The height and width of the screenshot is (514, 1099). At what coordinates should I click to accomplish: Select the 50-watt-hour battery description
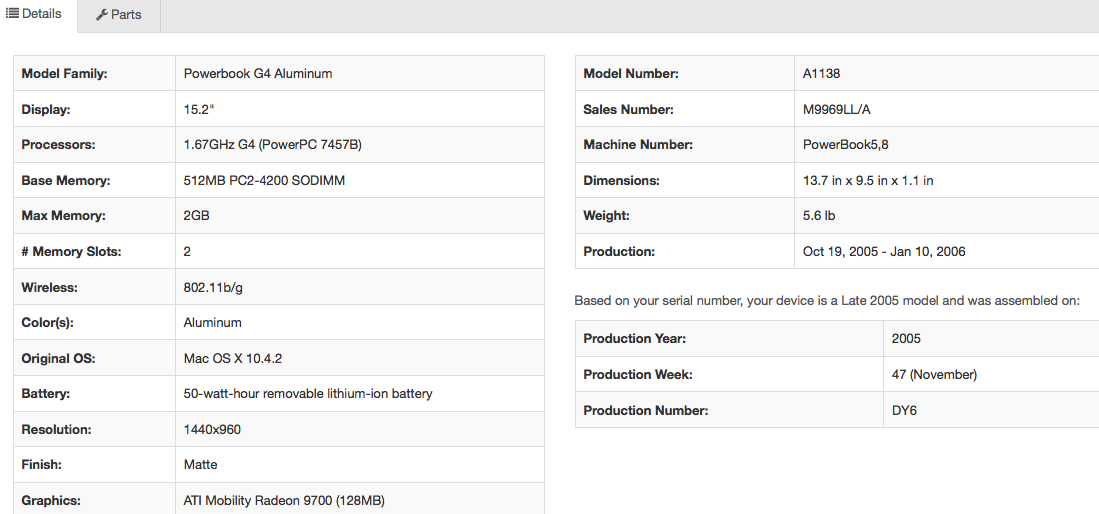point(308,393)
